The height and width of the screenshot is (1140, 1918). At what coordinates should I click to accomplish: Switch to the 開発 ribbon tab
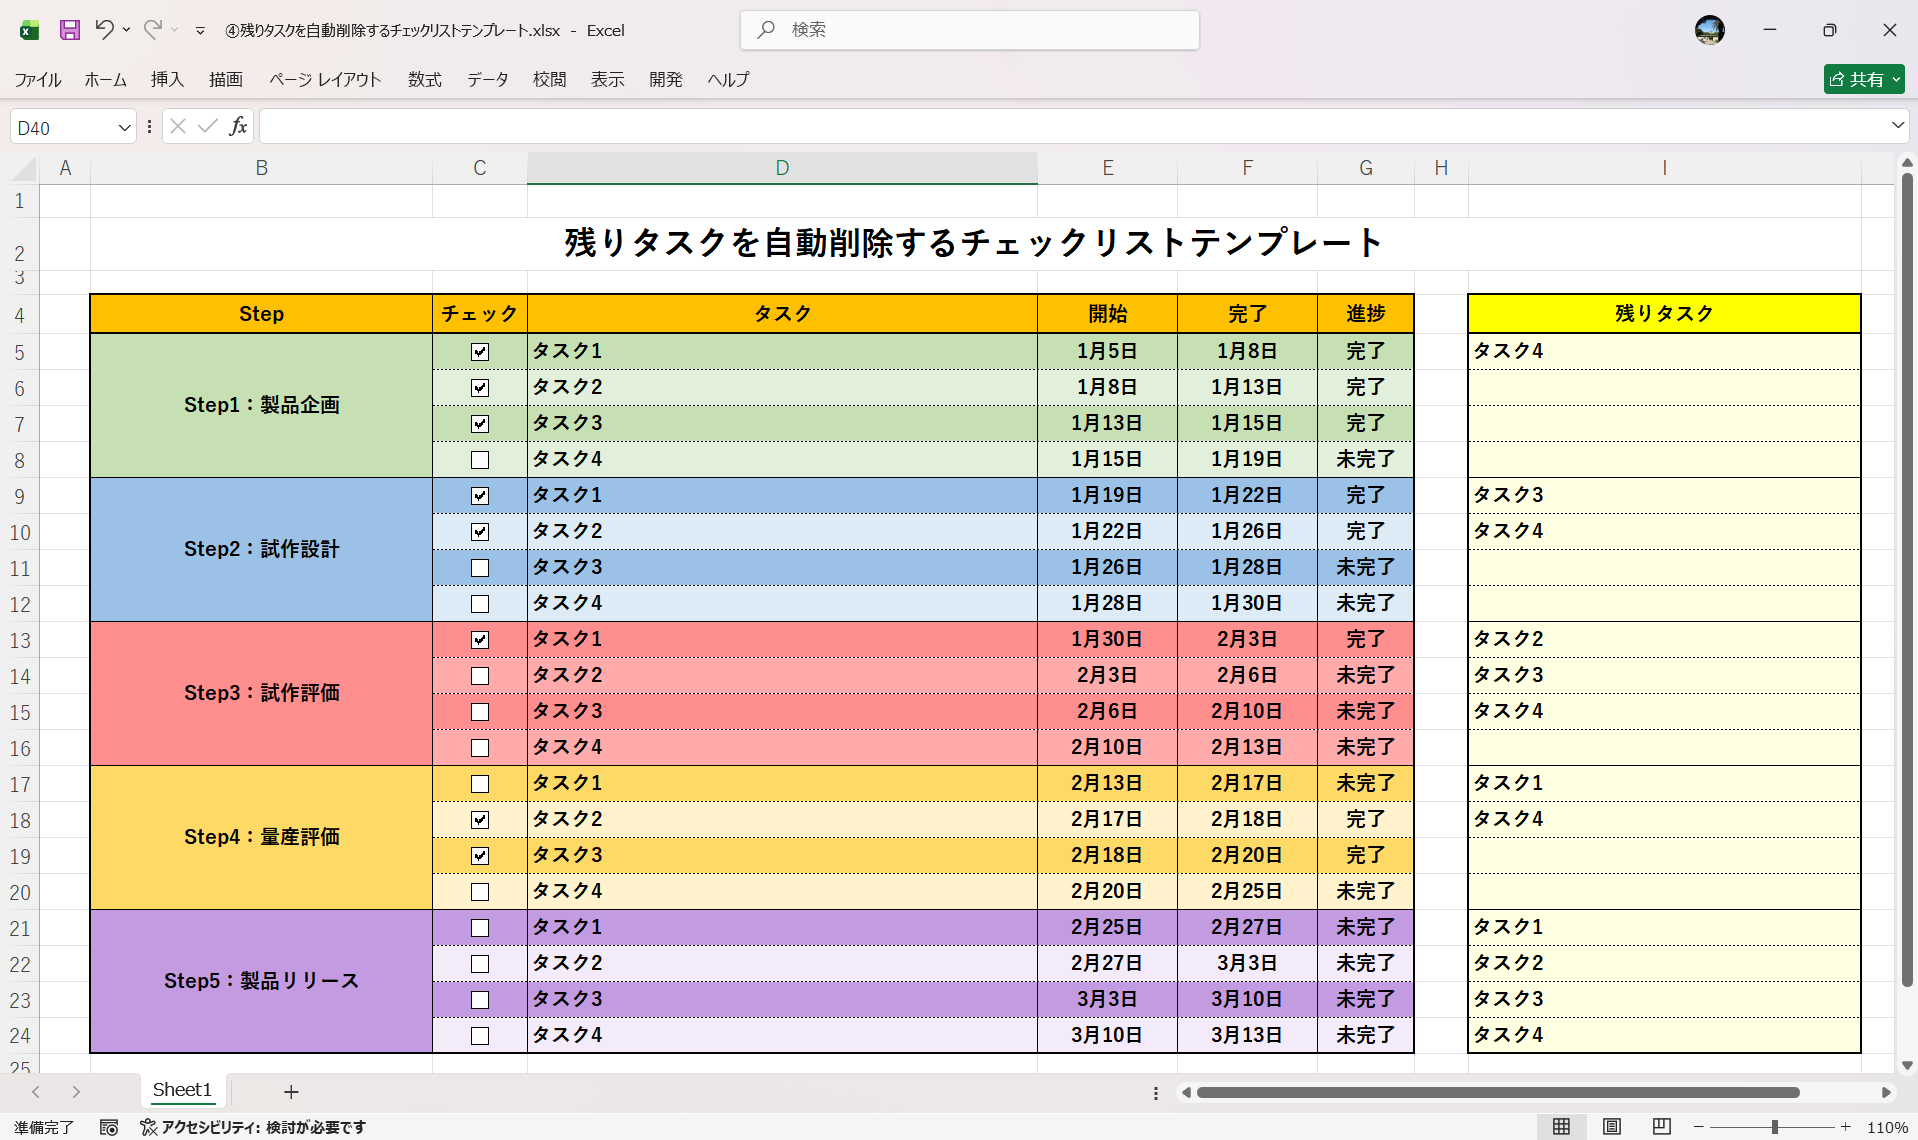click(665, 80)
